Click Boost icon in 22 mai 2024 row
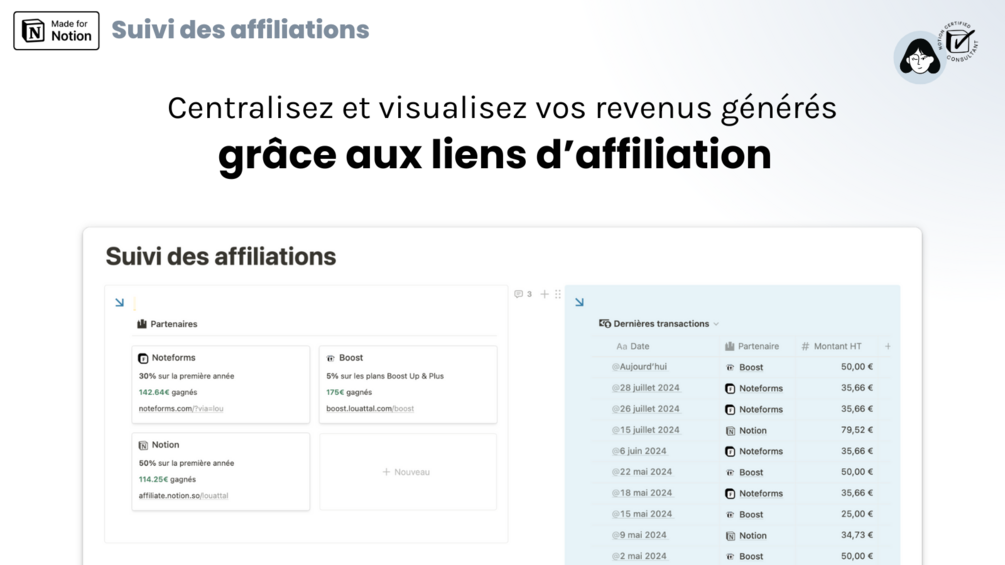The image size is (1005, 565). pos(729,473)
